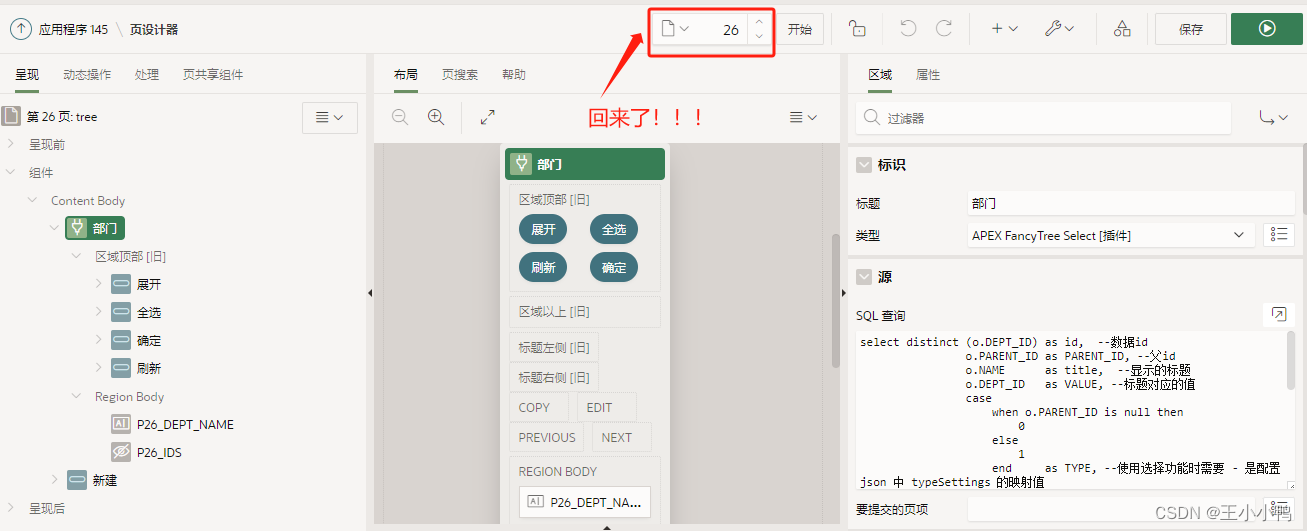Select the 部门 region in the tree
Image resolution: width=1307 pixels, height=531 pixels.
[95, 229]
